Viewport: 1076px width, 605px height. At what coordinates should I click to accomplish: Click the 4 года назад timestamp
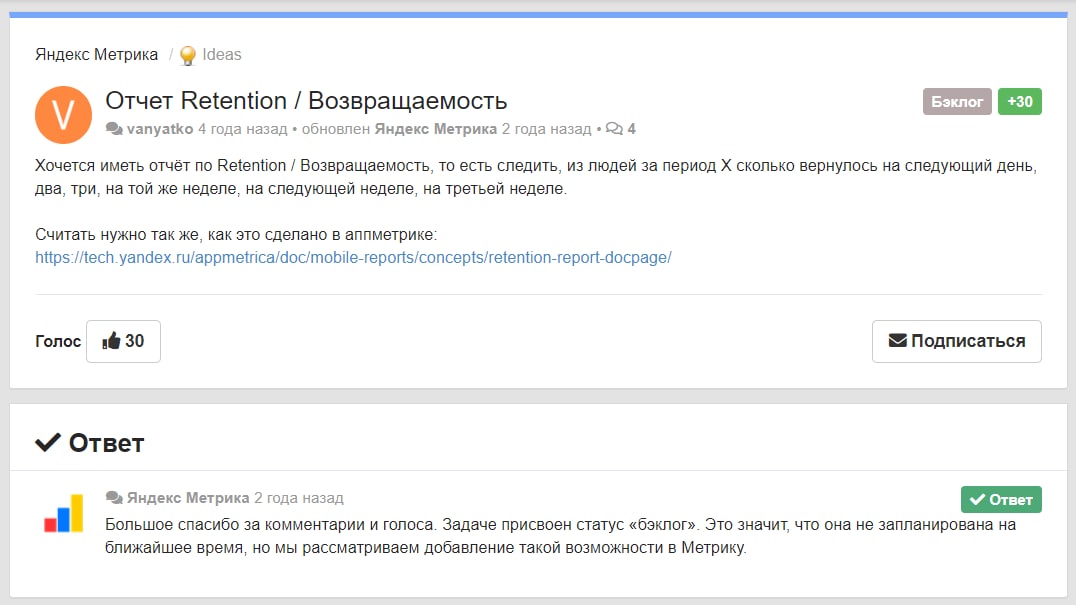tap(243, 129)
